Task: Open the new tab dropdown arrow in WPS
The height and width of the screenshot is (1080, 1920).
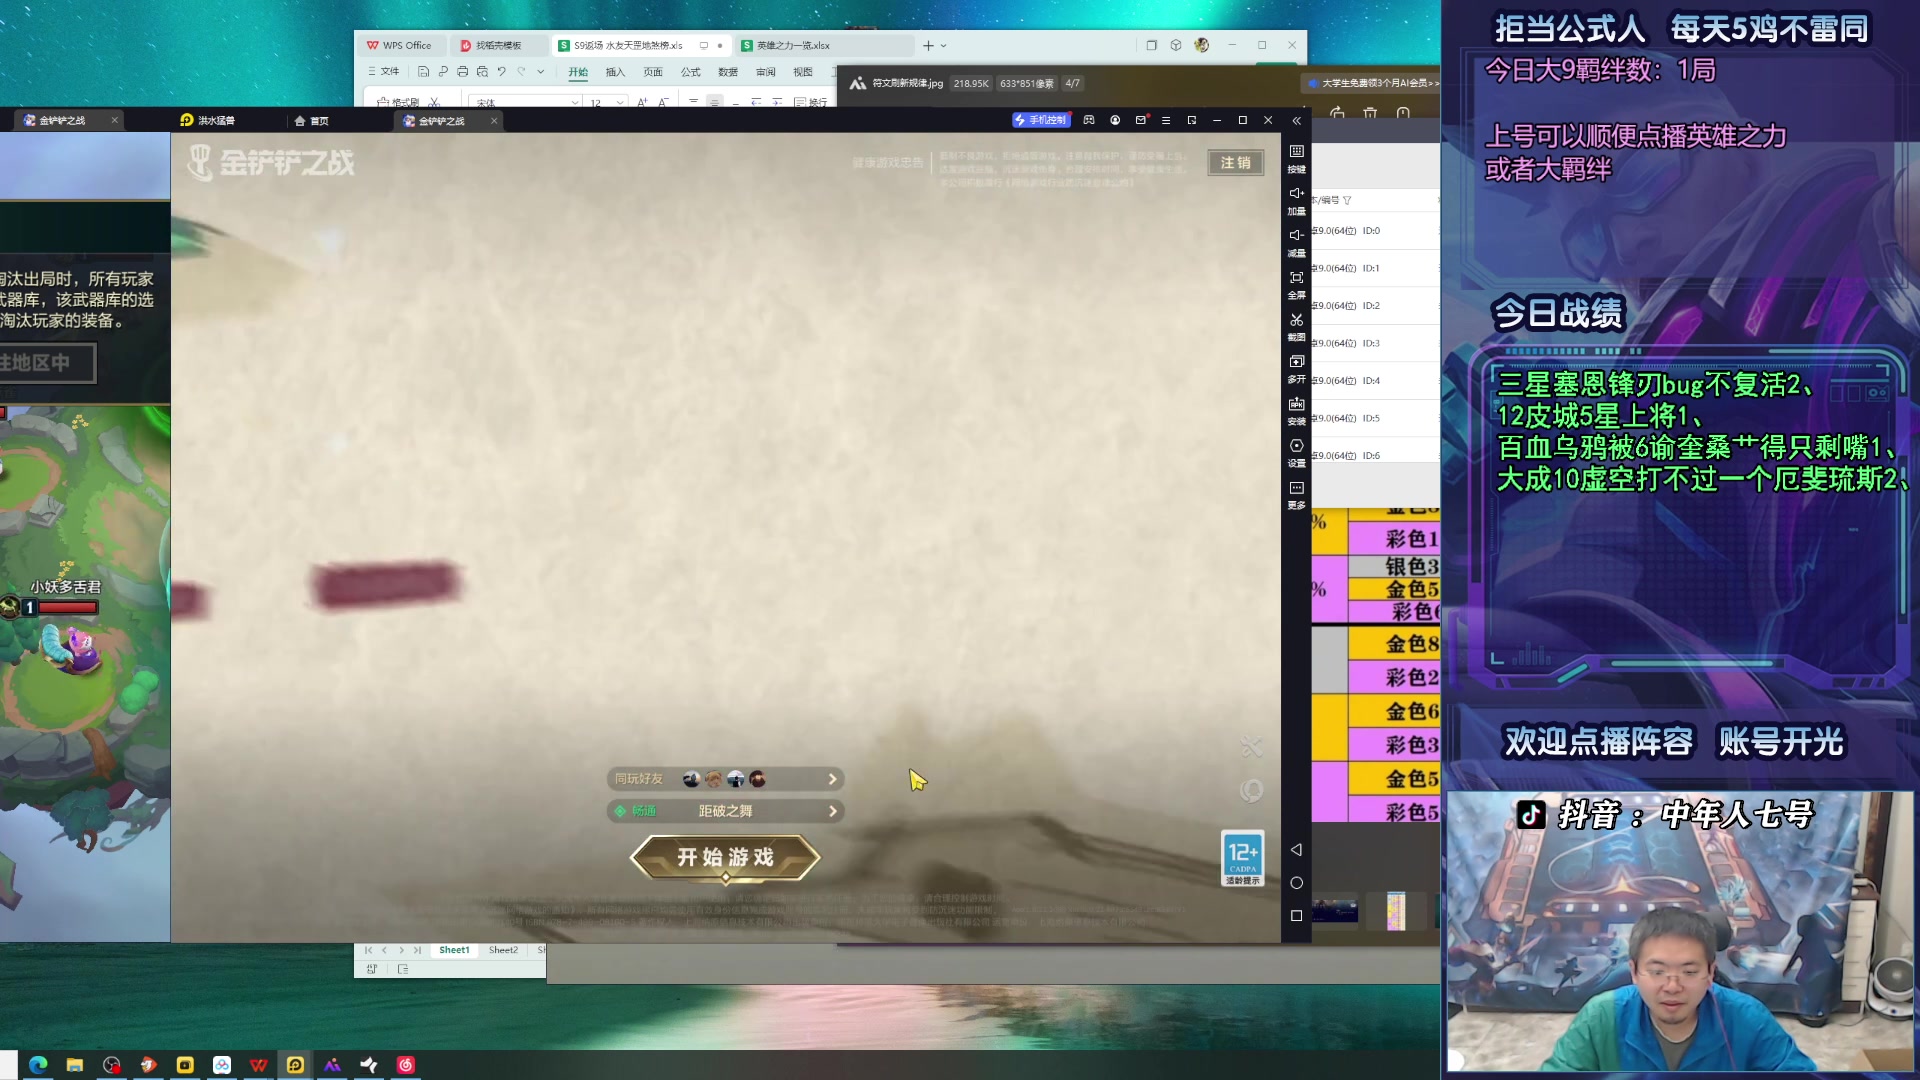Action: (x=943, y=46)
